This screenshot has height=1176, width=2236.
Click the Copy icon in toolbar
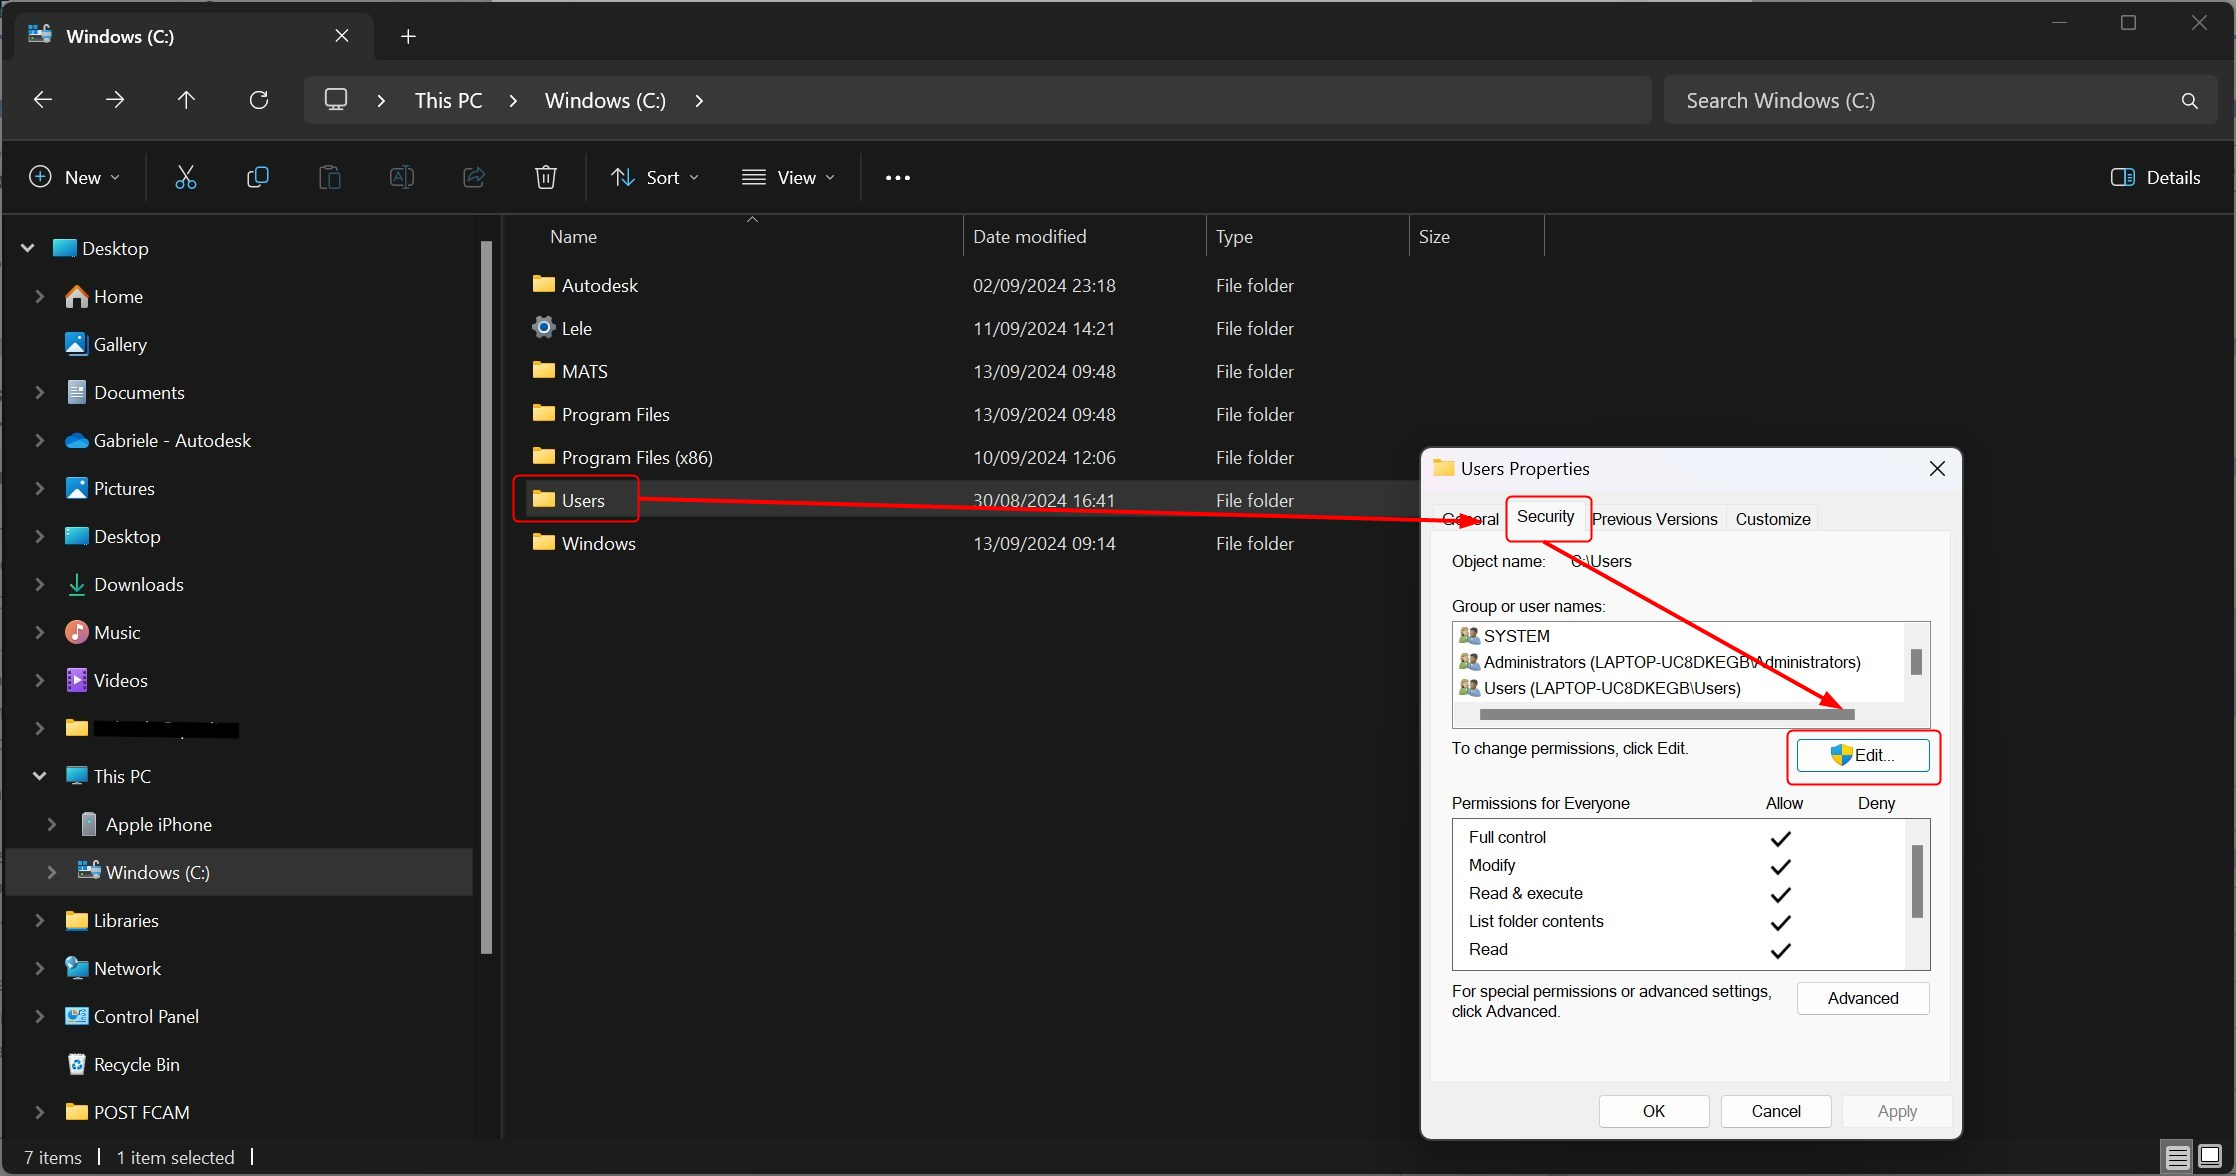click(x=257, y=177)
